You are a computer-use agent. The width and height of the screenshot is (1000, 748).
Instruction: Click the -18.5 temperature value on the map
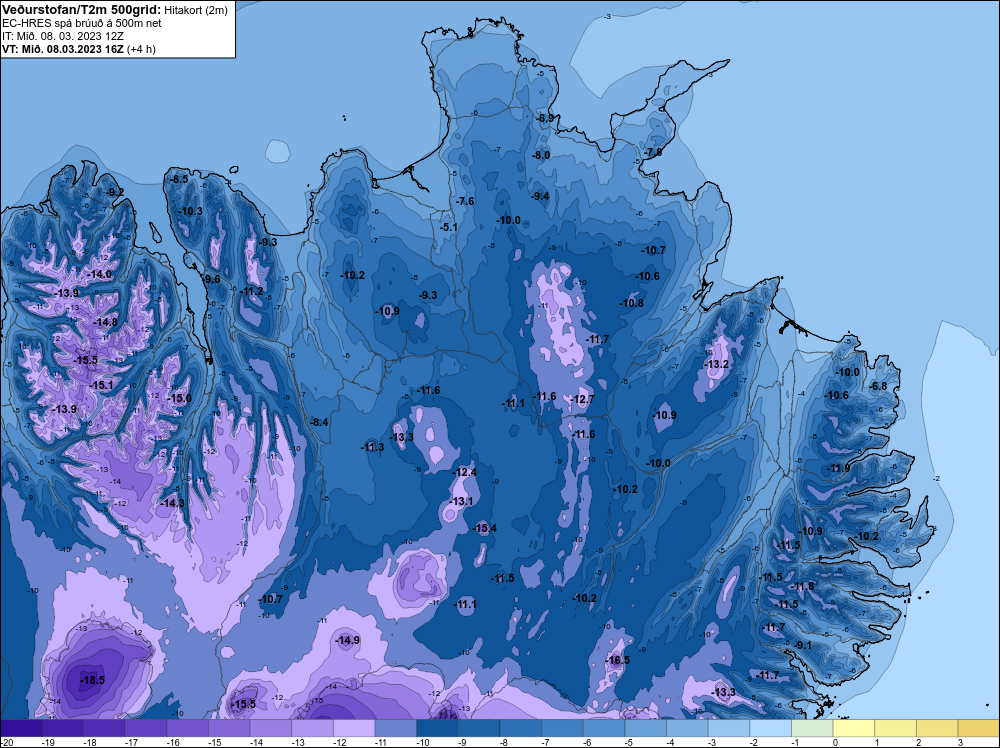(92, 680)
